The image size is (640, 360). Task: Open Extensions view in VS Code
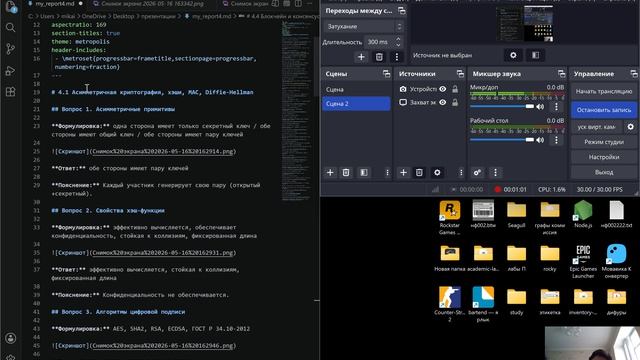[x=10, y=92]
